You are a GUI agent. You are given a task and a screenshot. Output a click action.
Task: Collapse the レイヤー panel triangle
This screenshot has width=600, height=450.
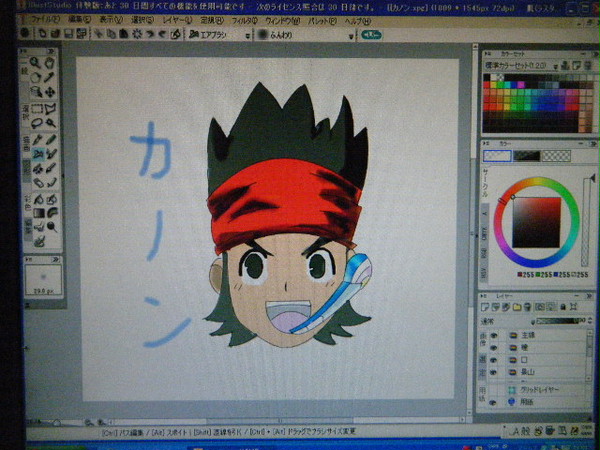tap(484, 296)
